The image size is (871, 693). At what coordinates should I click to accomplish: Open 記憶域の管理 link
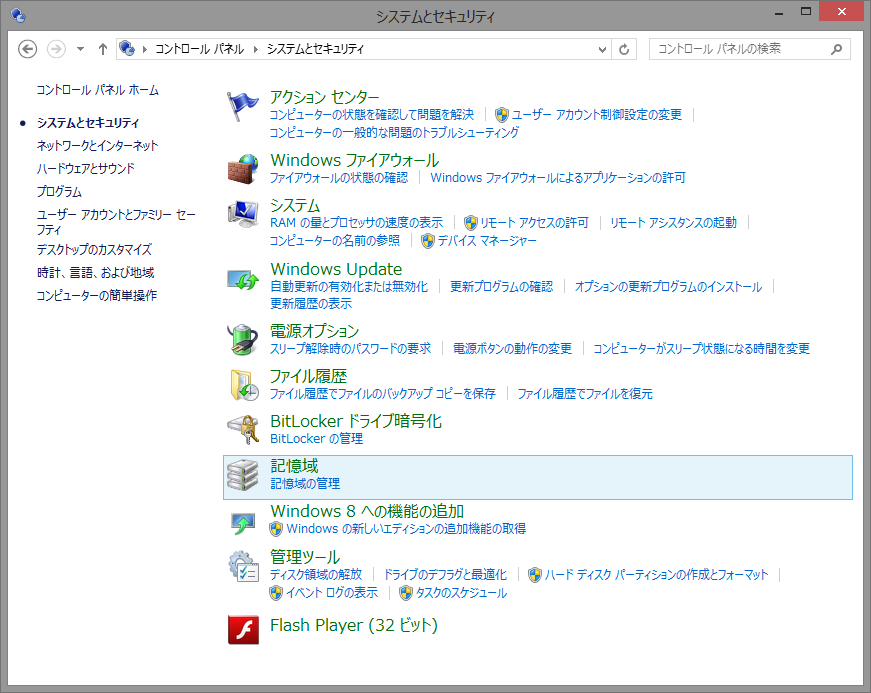click(305, 484)
